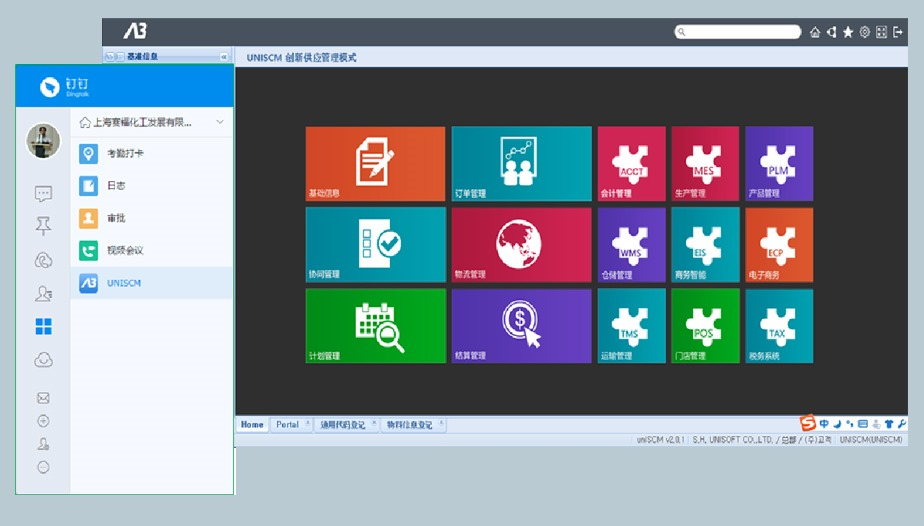Open the POS 门店管理 module tile

click(x=705, y=326)
